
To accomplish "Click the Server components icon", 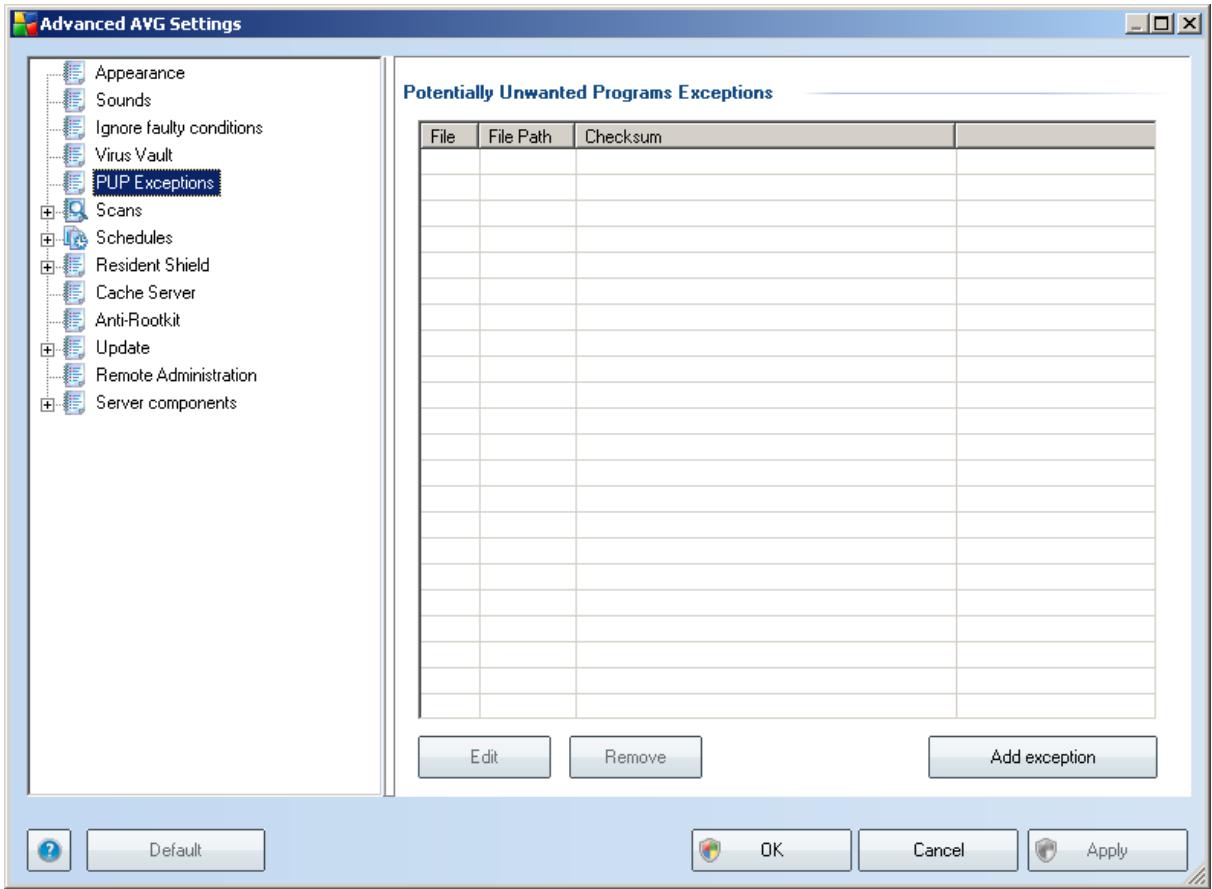I will point(73,403).
